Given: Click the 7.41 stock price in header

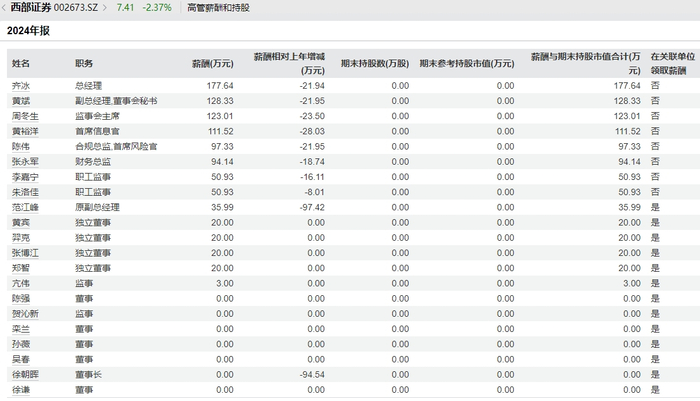Looking at the screenshot, I should [x=125, y=8].
